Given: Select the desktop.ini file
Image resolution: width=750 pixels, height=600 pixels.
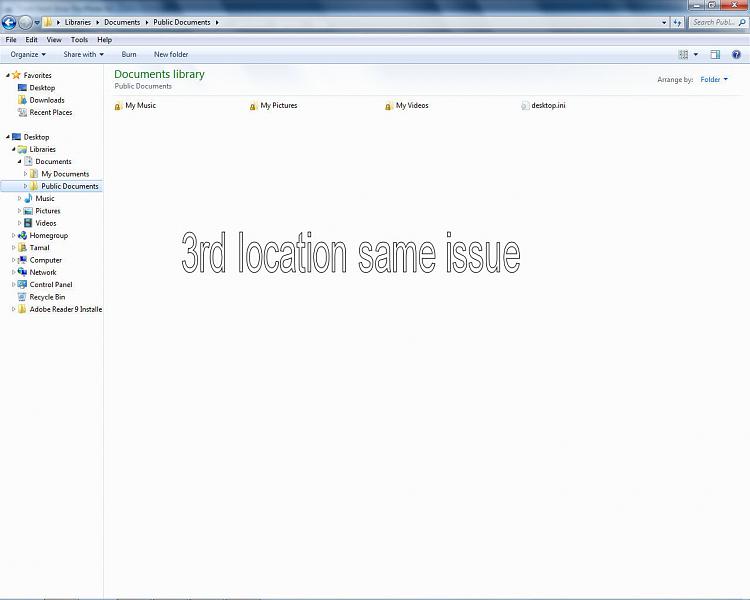Looking at the screenshot, I should tap(543, 106).
